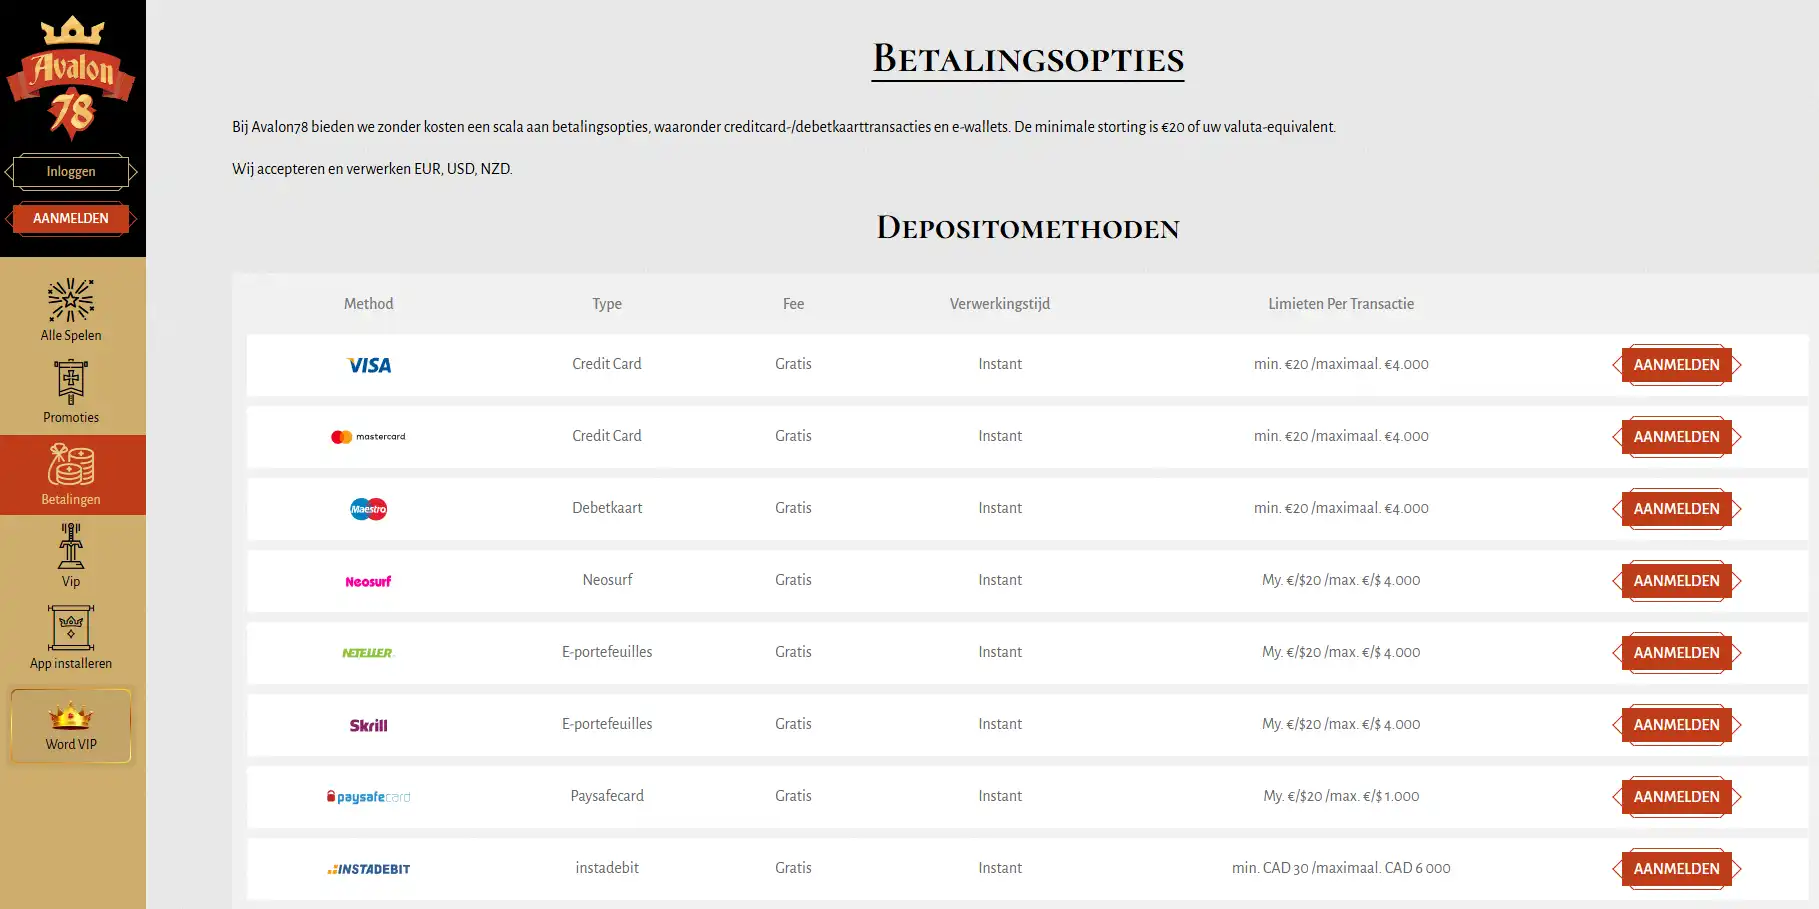The width and height of the screenshot is (1819, 909).
Task: Open the Vip sword icon
Action: [x=71, y=546]
